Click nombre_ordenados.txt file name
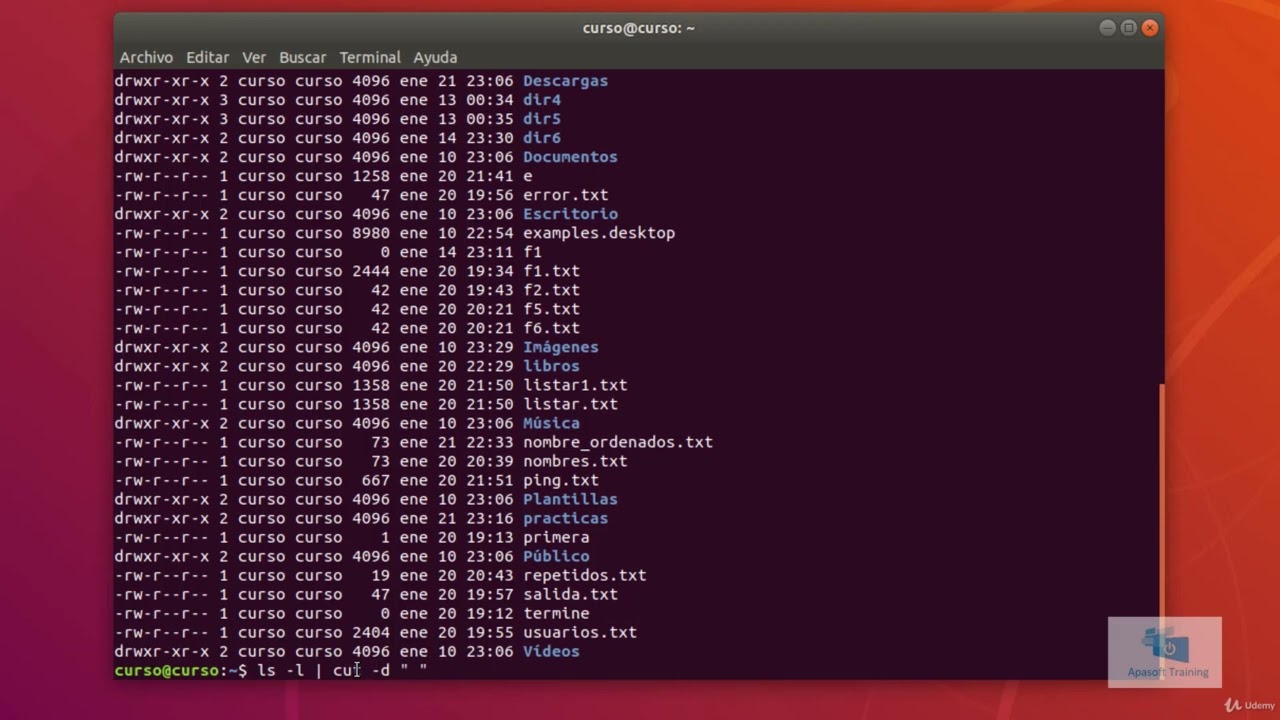This screenshot has width=1280, height=720. pos(618,442)
